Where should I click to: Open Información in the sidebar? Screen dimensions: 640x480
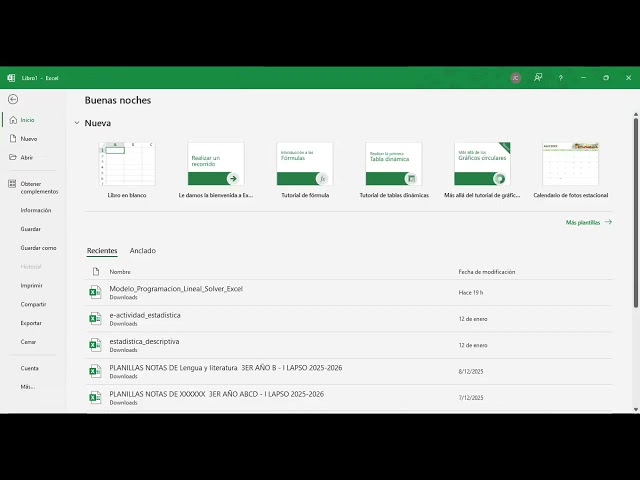tap(36, 210)
